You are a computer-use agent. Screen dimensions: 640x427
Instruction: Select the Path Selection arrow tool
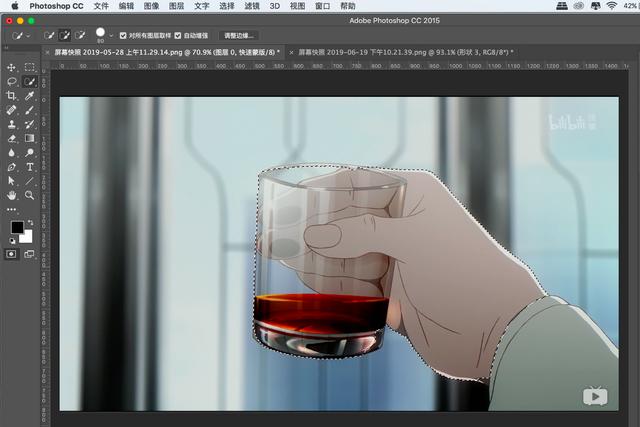coord(11,181)
